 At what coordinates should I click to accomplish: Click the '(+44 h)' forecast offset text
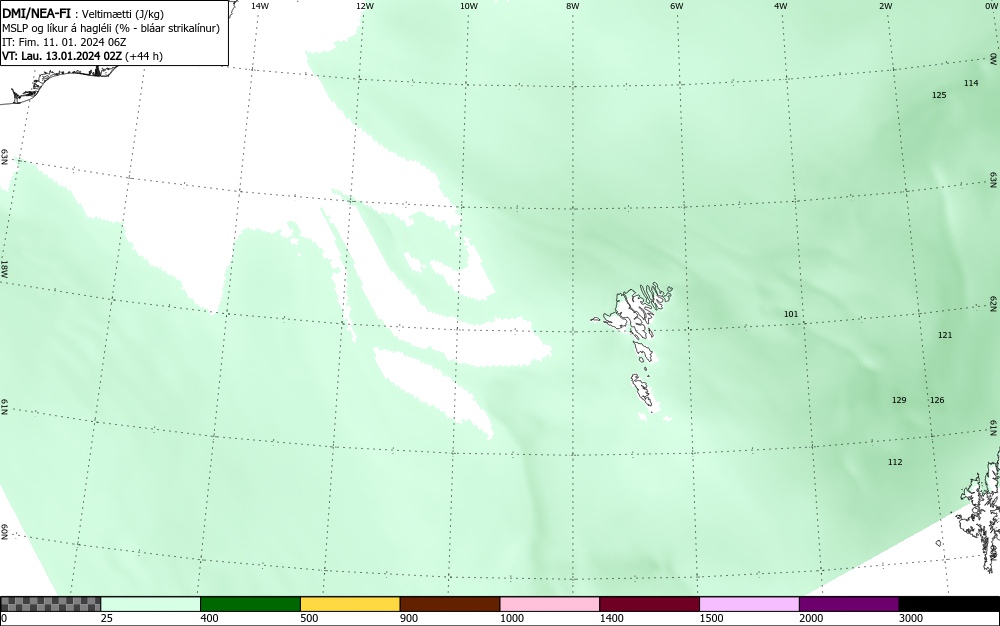(143, 56)
